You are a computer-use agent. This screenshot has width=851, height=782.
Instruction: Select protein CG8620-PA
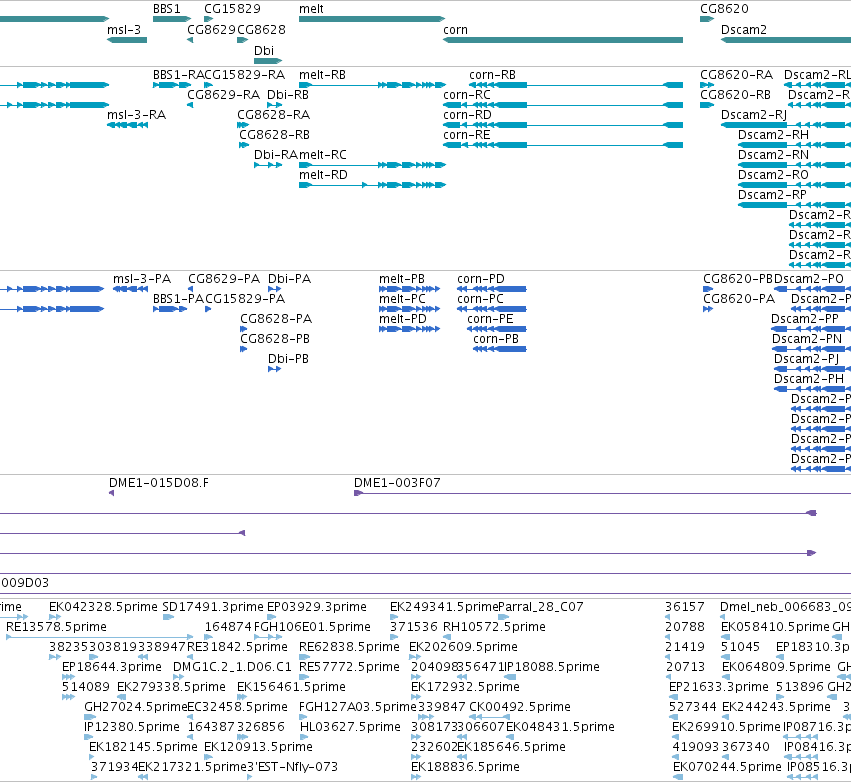click(739, 299)
